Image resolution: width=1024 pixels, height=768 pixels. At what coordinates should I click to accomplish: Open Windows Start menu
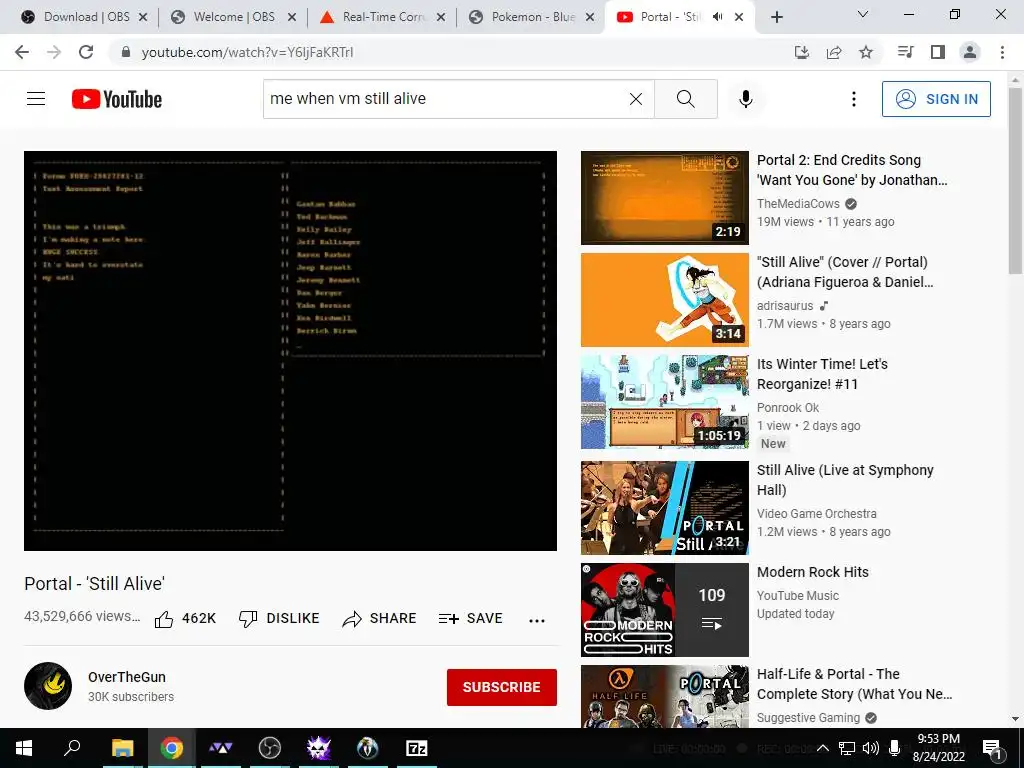[x=24, y=748]
